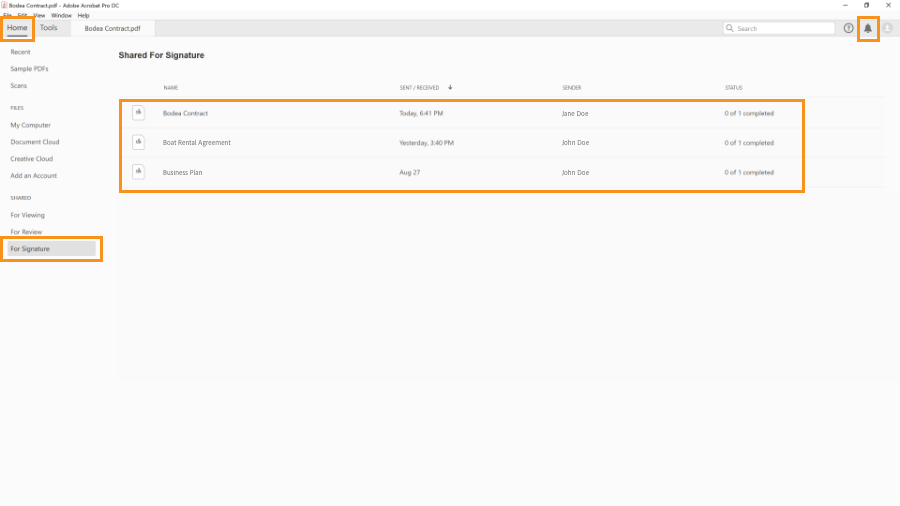
Task: Open the user profile avatar icon
Action: coord(887,28)
